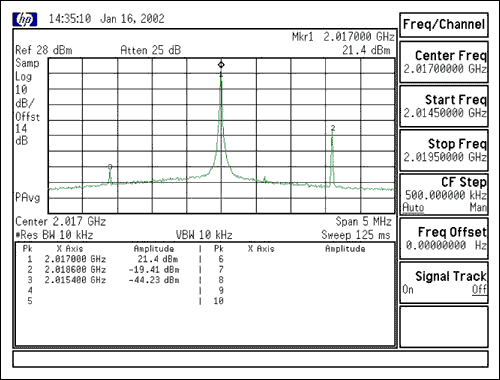
Task: Click the Ref 28 dBm label
Action: click(44, 50)
